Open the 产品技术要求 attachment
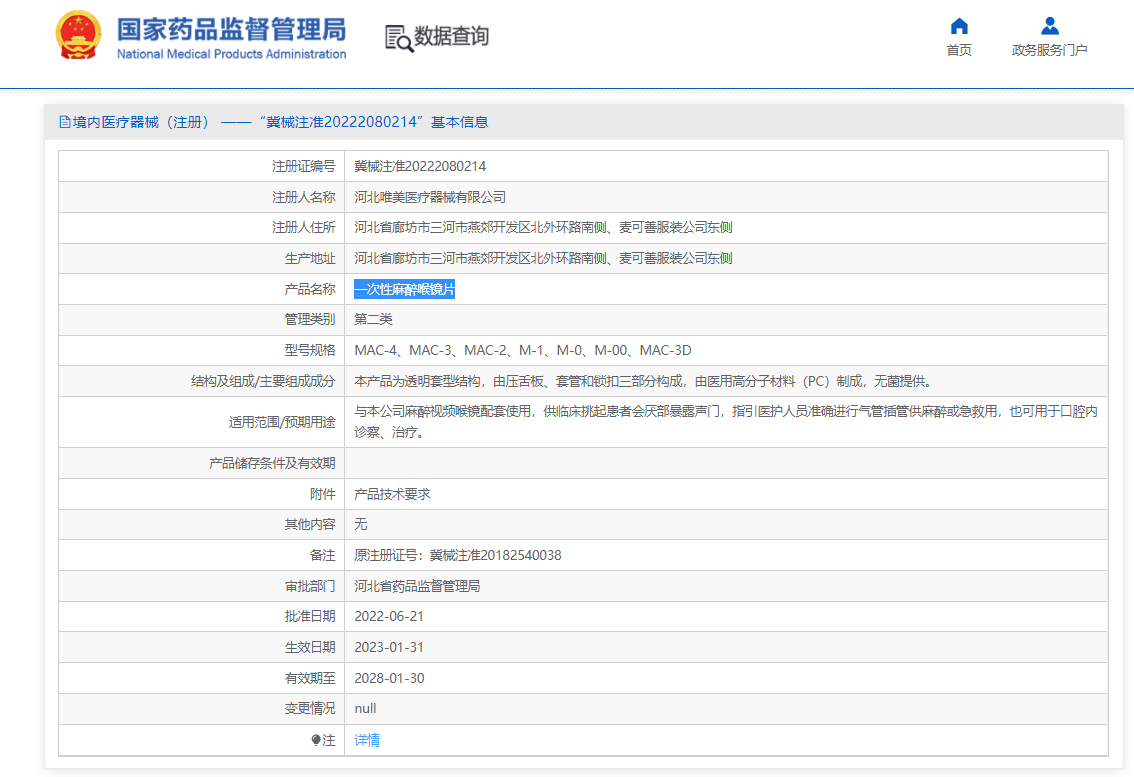This screenshot has height=777, width=1134. point(391,493)
